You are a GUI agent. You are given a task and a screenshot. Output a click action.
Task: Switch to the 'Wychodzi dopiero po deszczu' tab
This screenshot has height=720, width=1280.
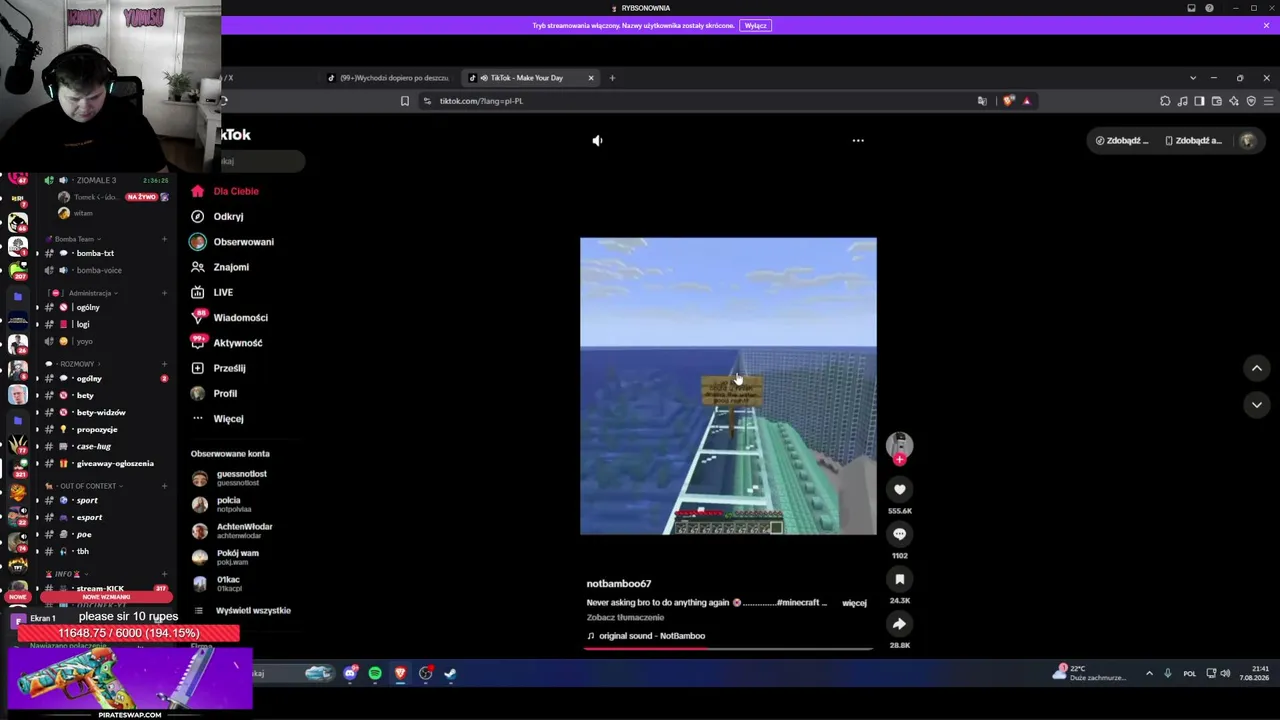coord(389,78)
